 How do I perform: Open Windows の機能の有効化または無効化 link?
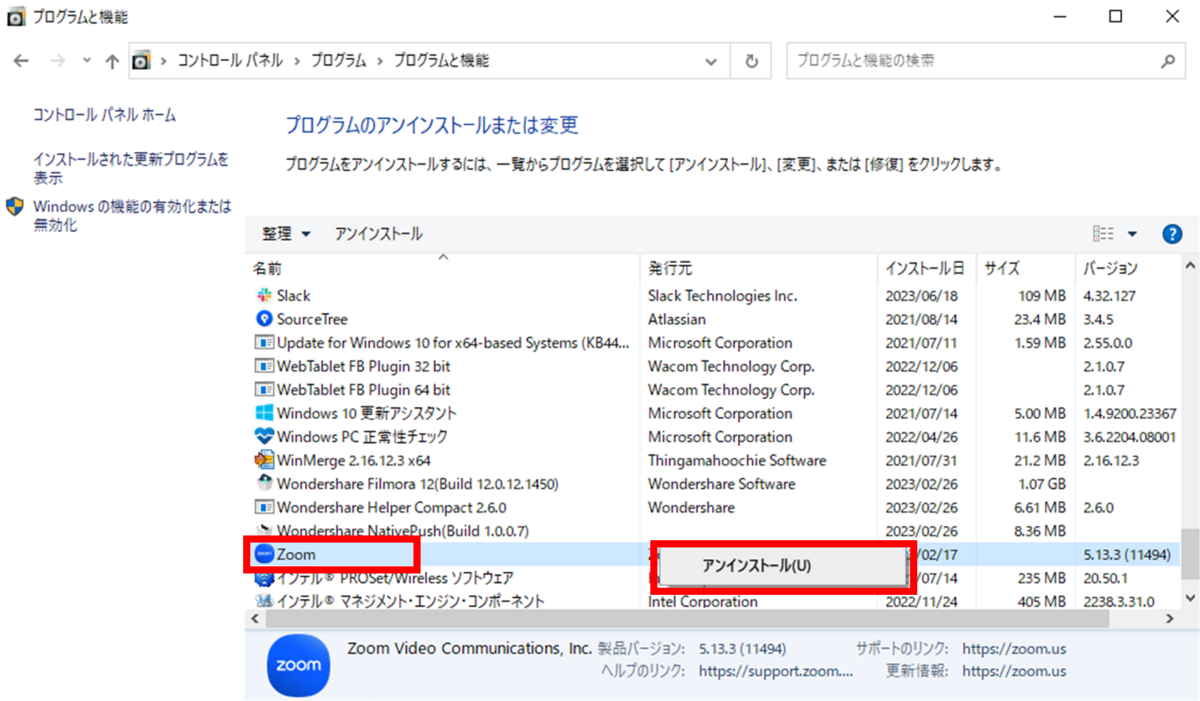point(132,216)
